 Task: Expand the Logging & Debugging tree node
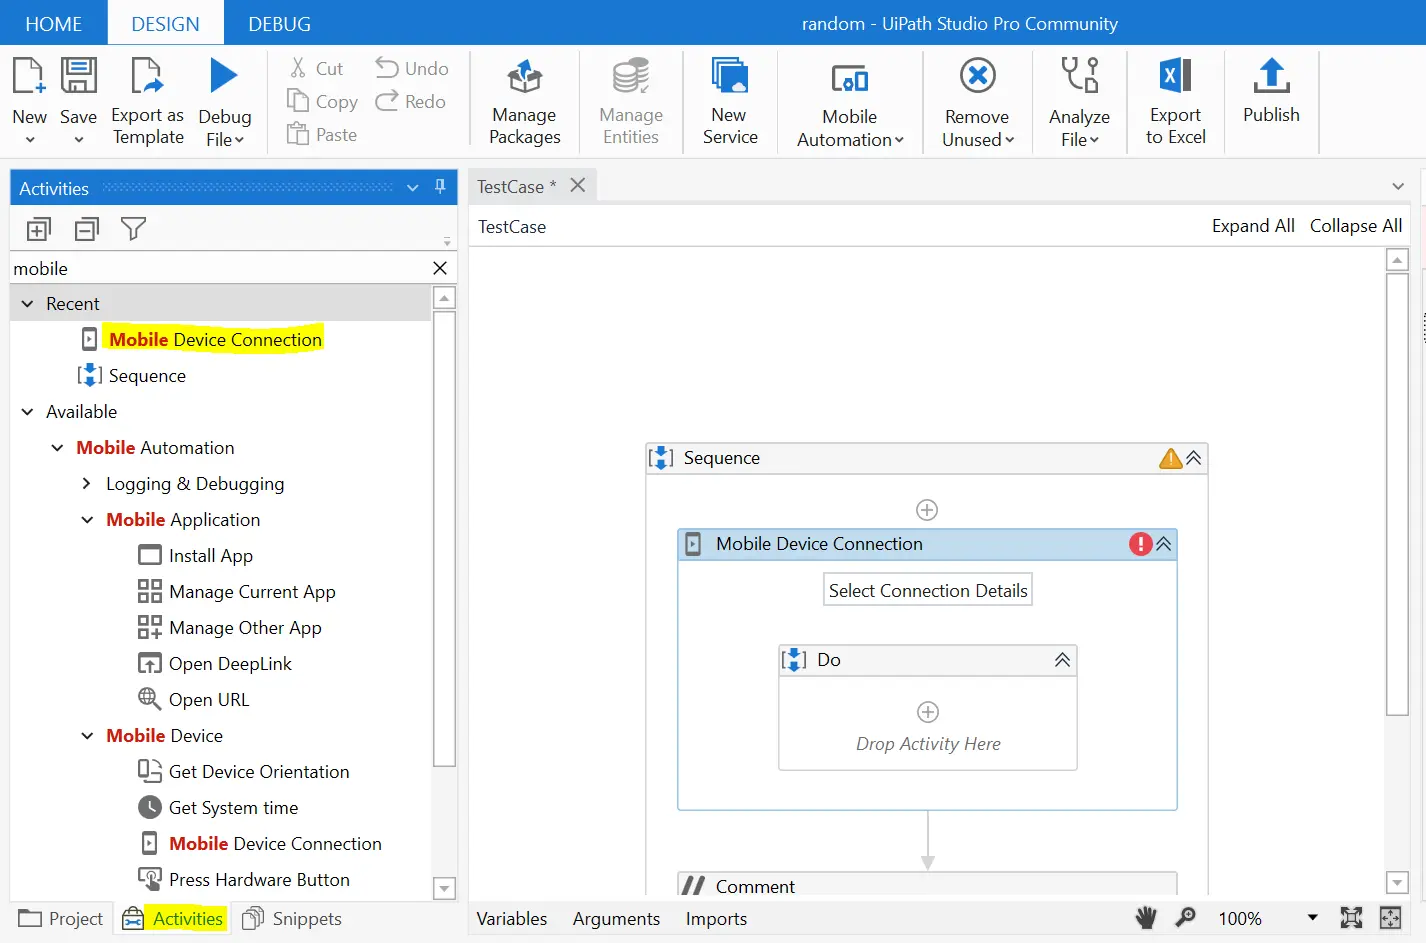point(87,484)
